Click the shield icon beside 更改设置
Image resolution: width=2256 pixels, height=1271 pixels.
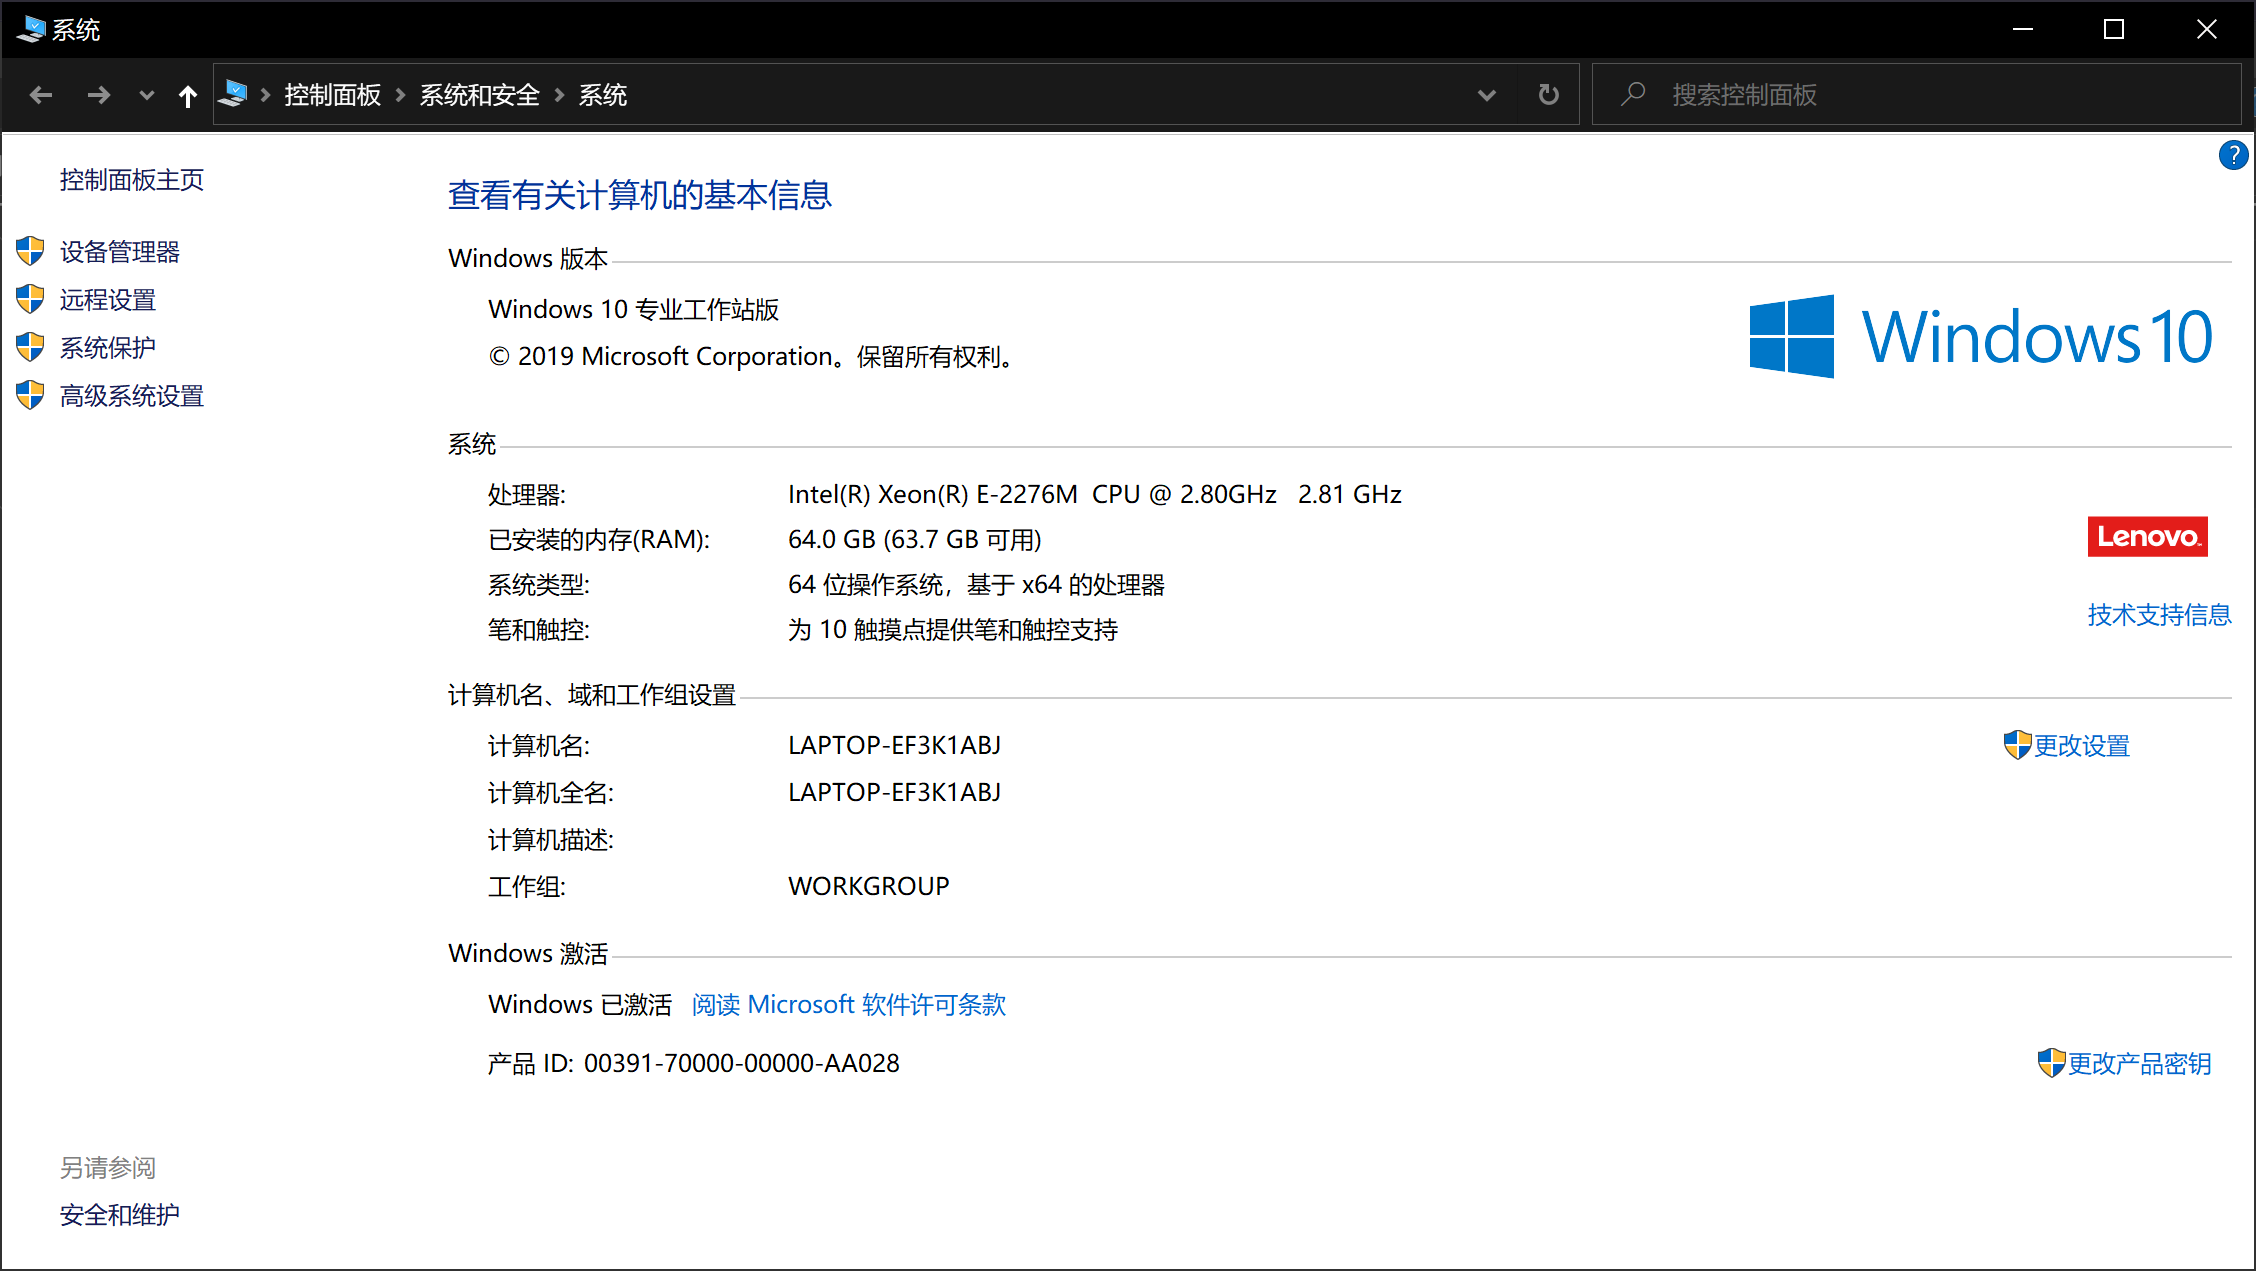coord(2017,745)
